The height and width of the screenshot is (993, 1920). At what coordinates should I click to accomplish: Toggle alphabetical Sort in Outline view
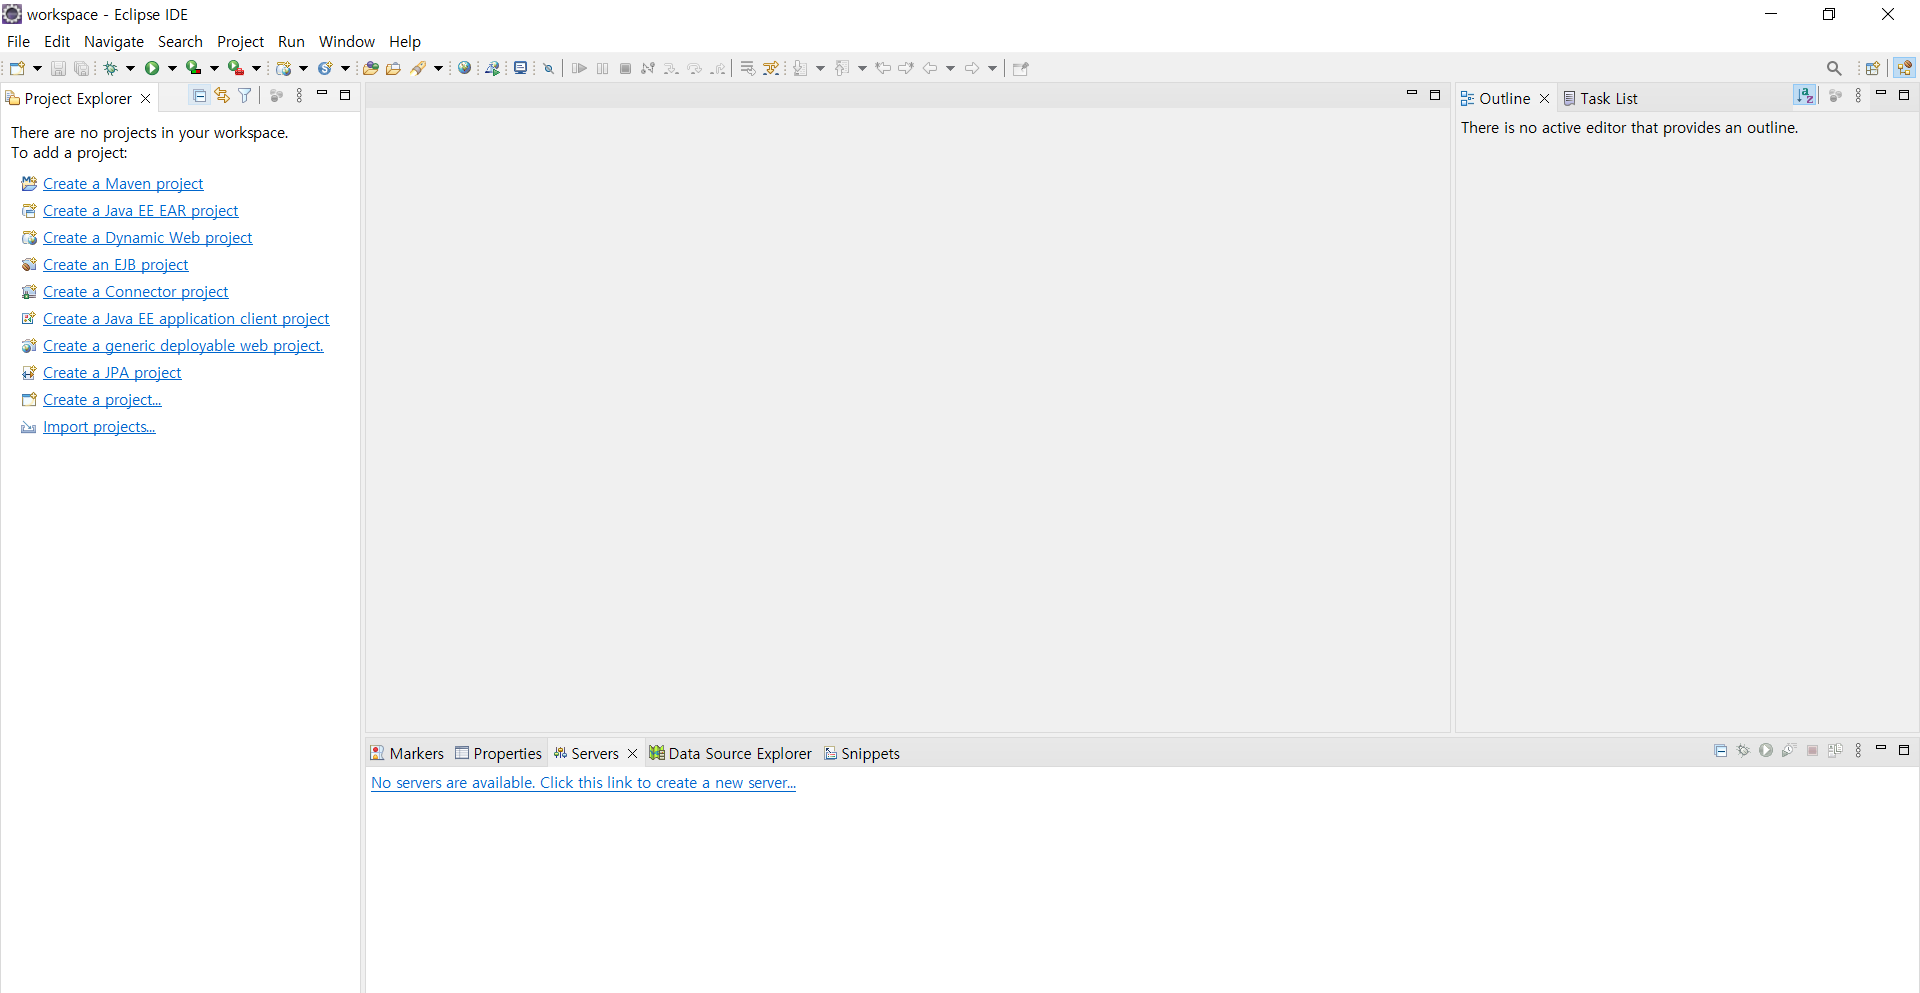click(1805, 95)
